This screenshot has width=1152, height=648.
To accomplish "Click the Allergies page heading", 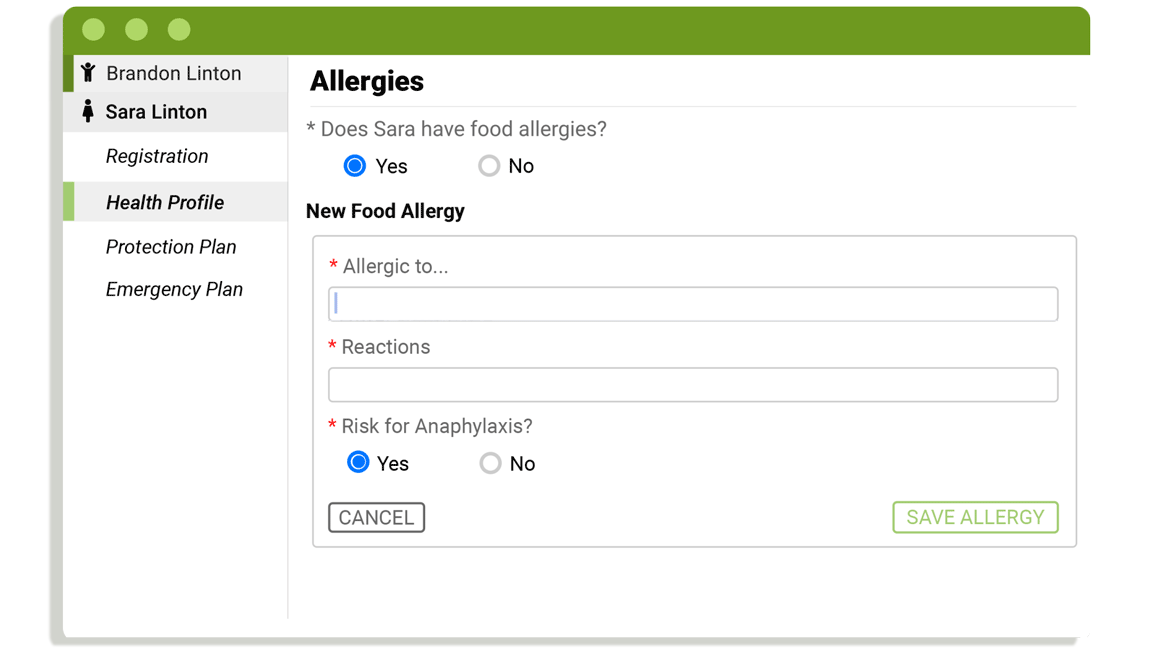I will tap(367, 81).
